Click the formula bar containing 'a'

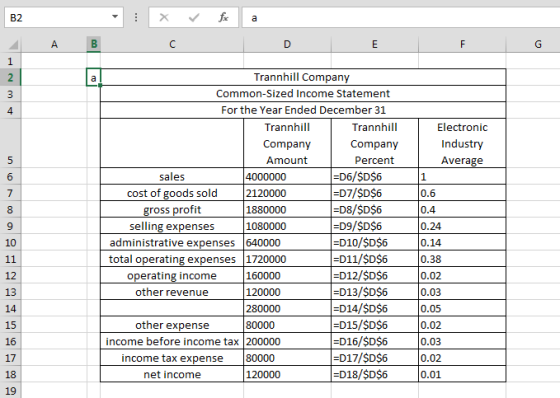(x=401, y=17)
